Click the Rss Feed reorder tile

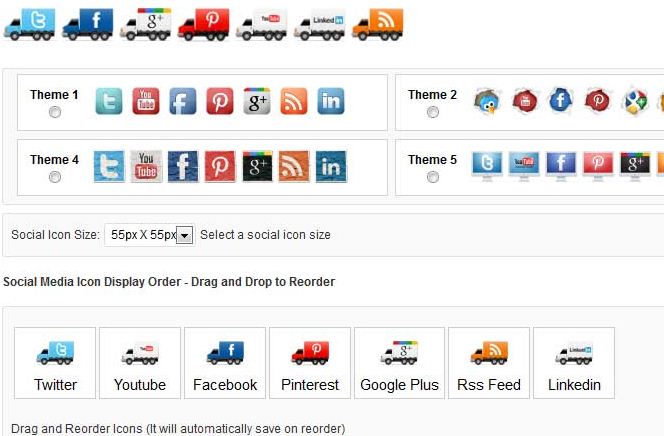(x=489, y=363)
